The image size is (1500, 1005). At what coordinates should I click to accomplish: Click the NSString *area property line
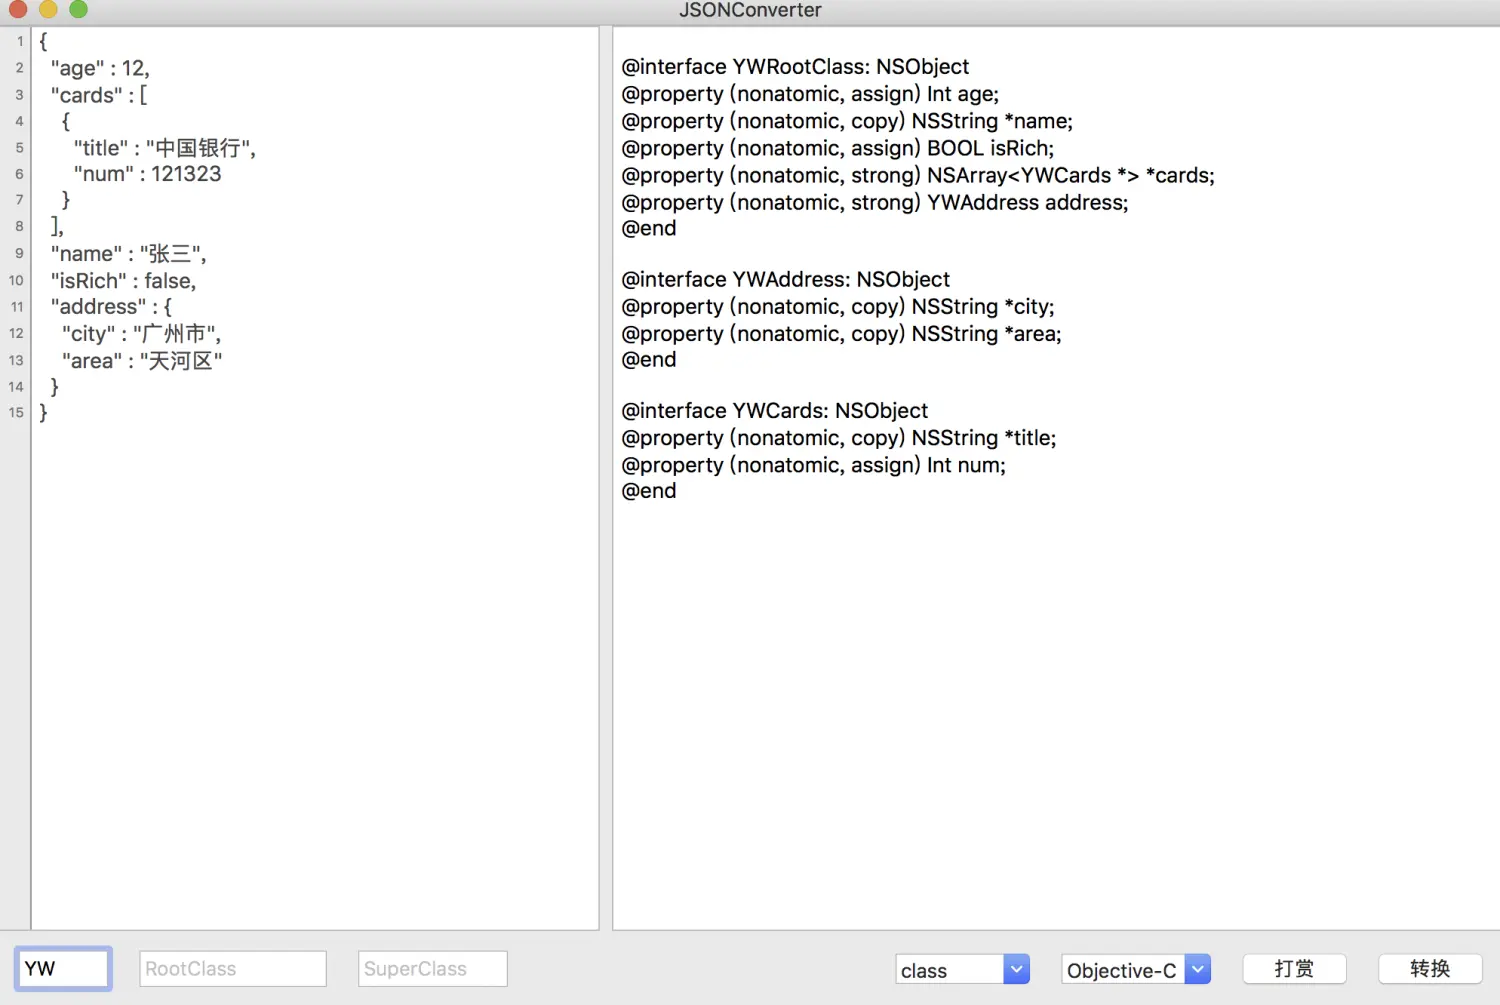click(841, 334)
